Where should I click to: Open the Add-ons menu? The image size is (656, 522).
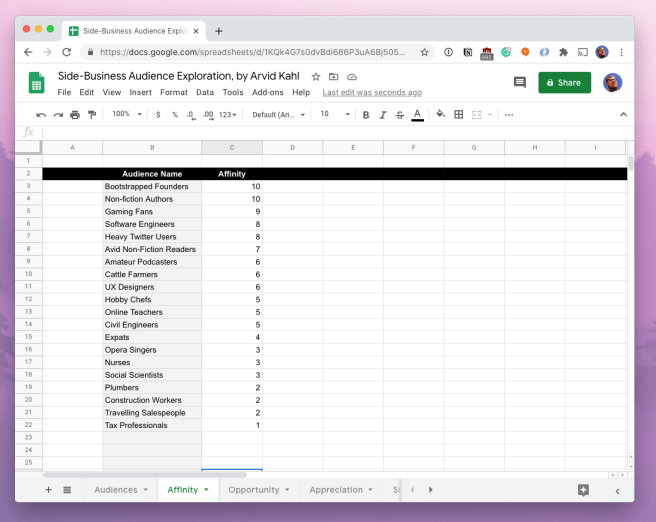pyautogui.click(x=267, y=92)
